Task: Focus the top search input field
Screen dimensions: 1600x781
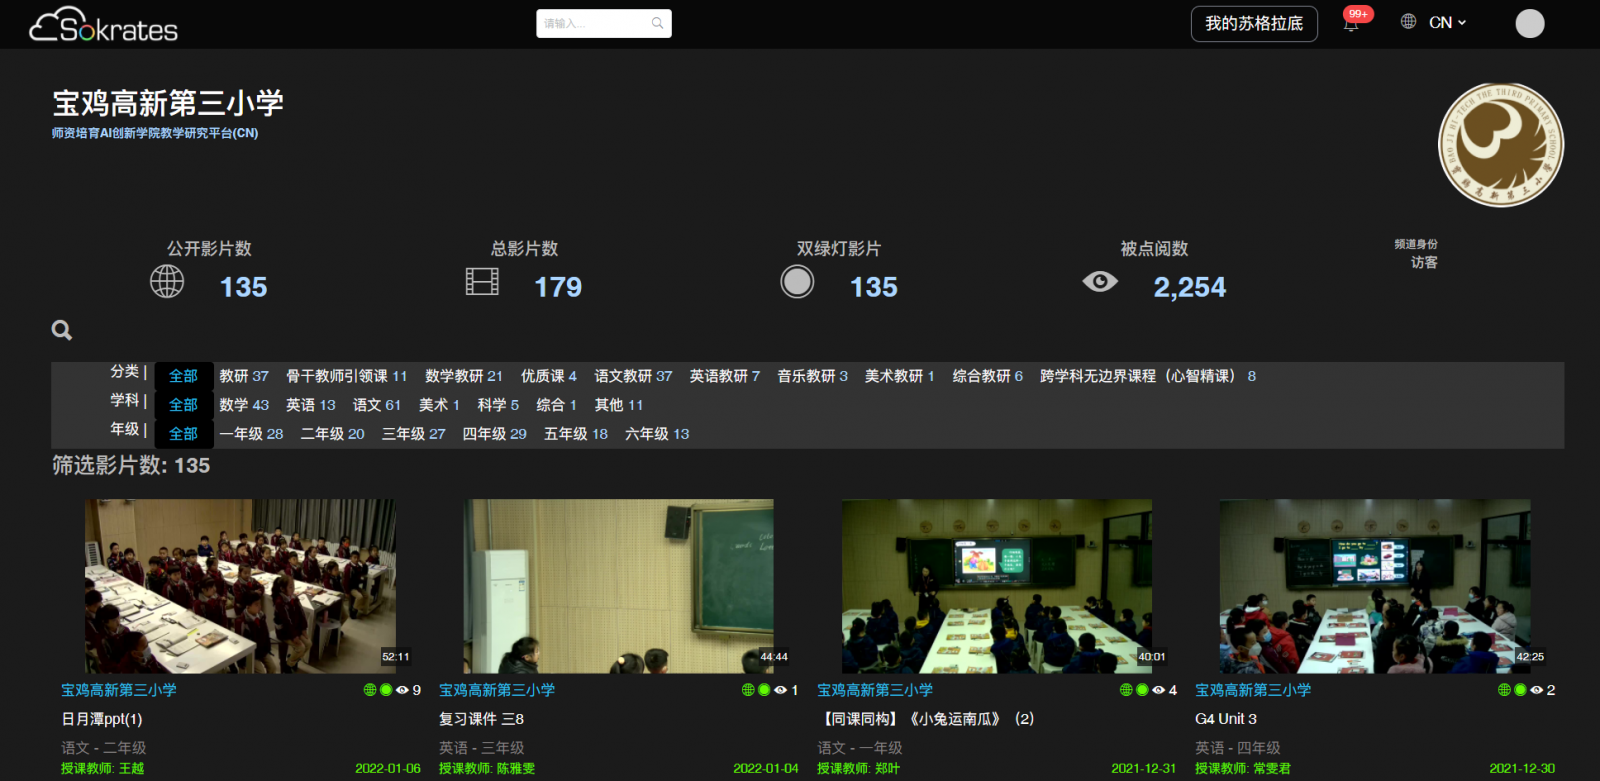Action: click(x=594, y=23)
